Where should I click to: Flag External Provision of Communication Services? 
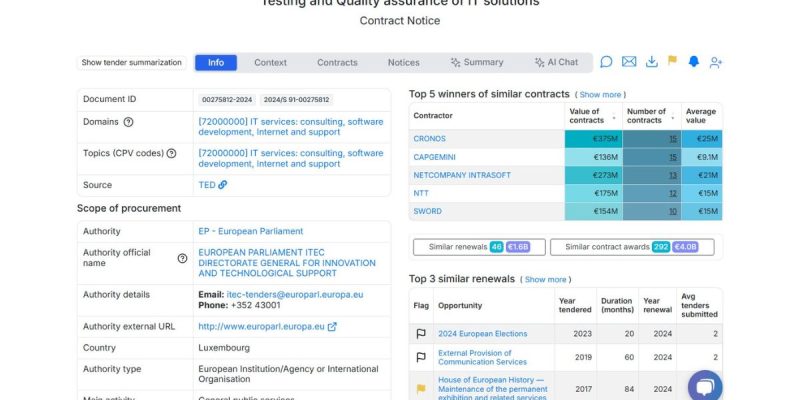pos(421,357)
